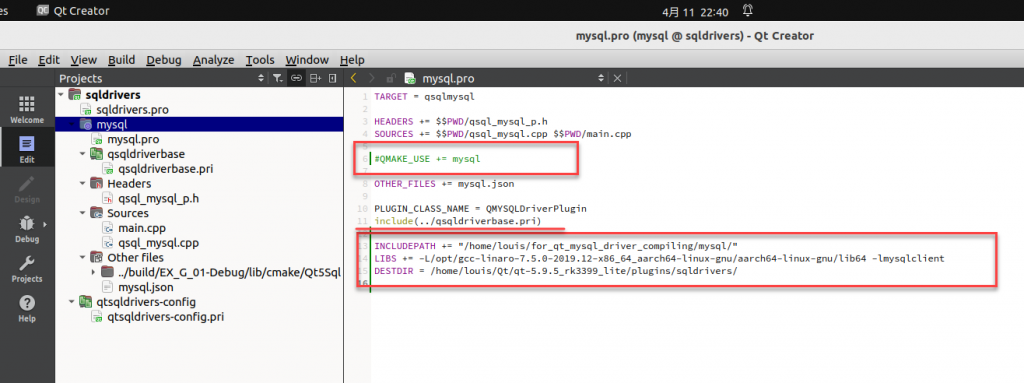Open the Analyze menu

[214, 60]
